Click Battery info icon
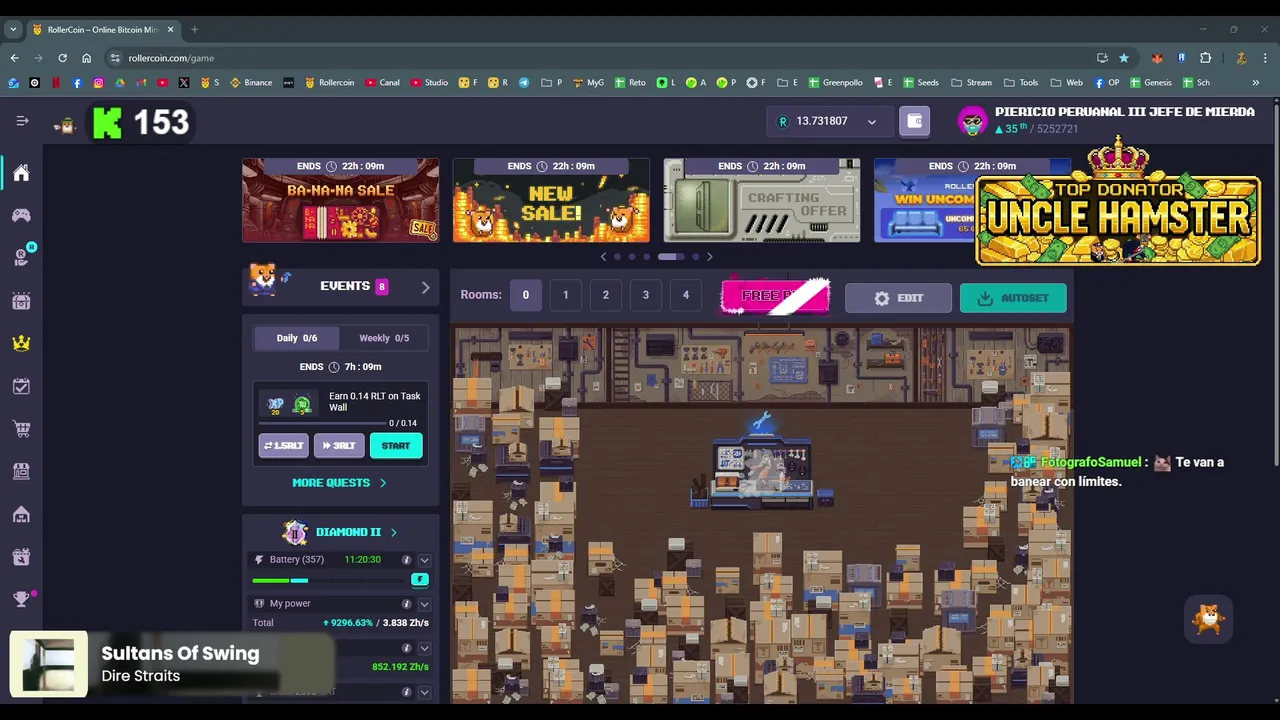This screenshot has height=720, width=1280. (406, 560)
